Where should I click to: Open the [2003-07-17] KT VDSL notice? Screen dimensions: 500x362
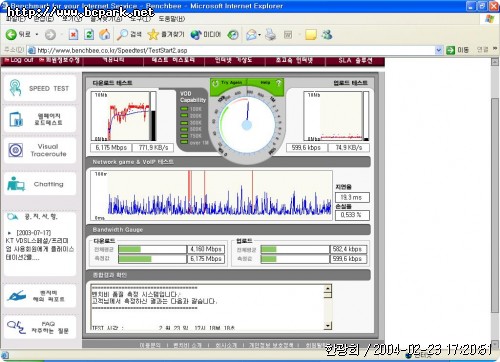(x=40, y=245)
